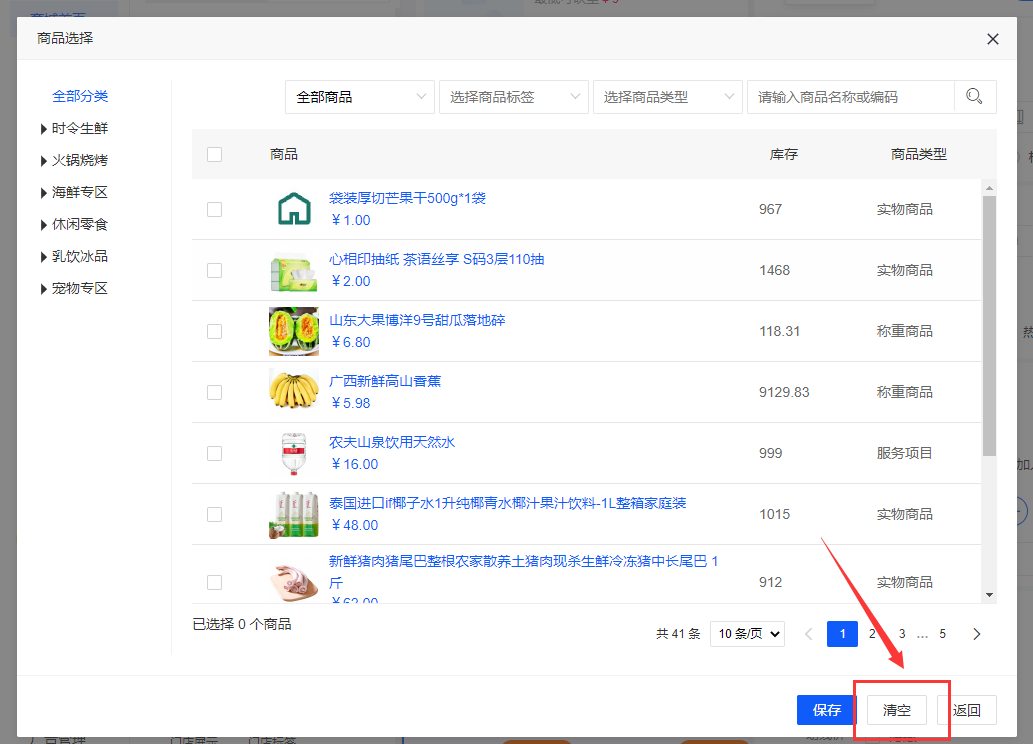Screen dimensions: 1033x744
Task: Check the 心相印抽纸 row checkbox
Action: click(x=214, y=270)
